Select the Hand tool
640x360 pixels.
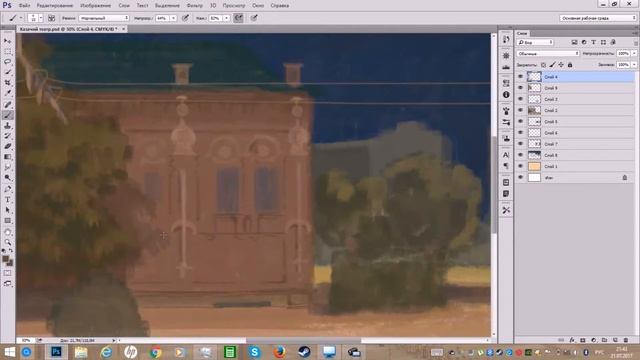pyautogui.click(x=7, y=231)
